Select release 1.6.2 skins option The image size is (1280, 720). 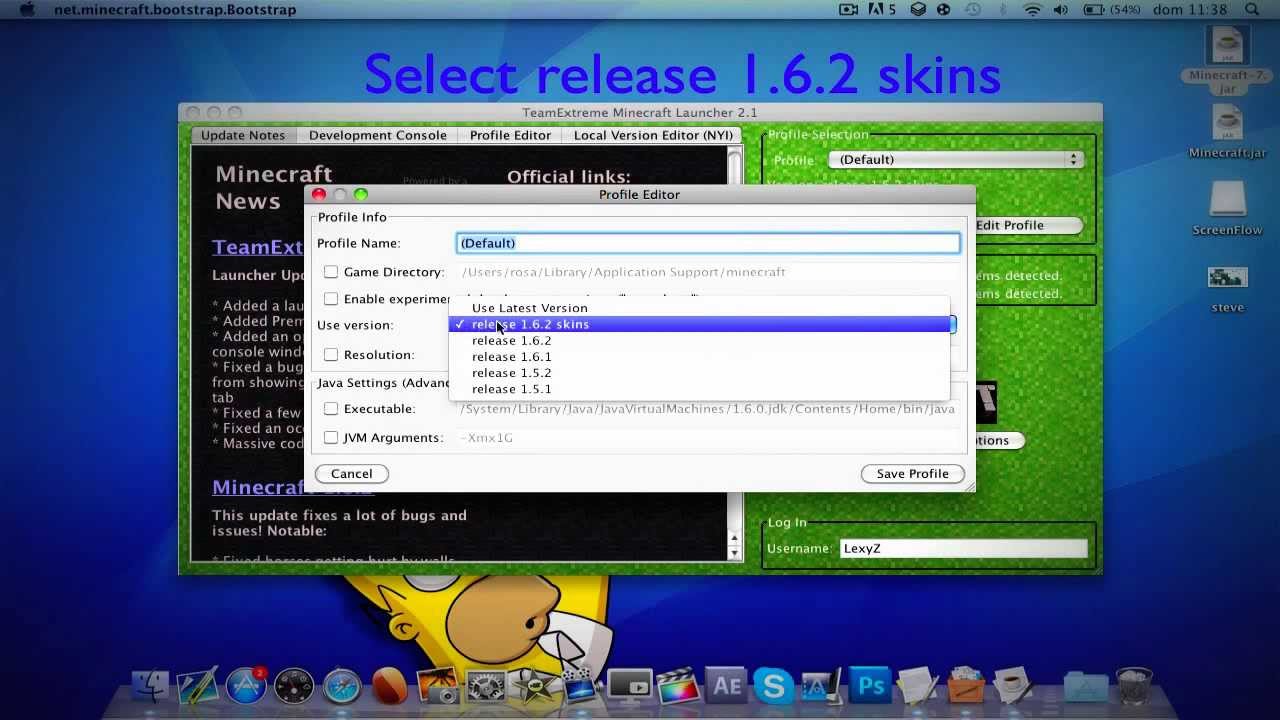[699, 324]
